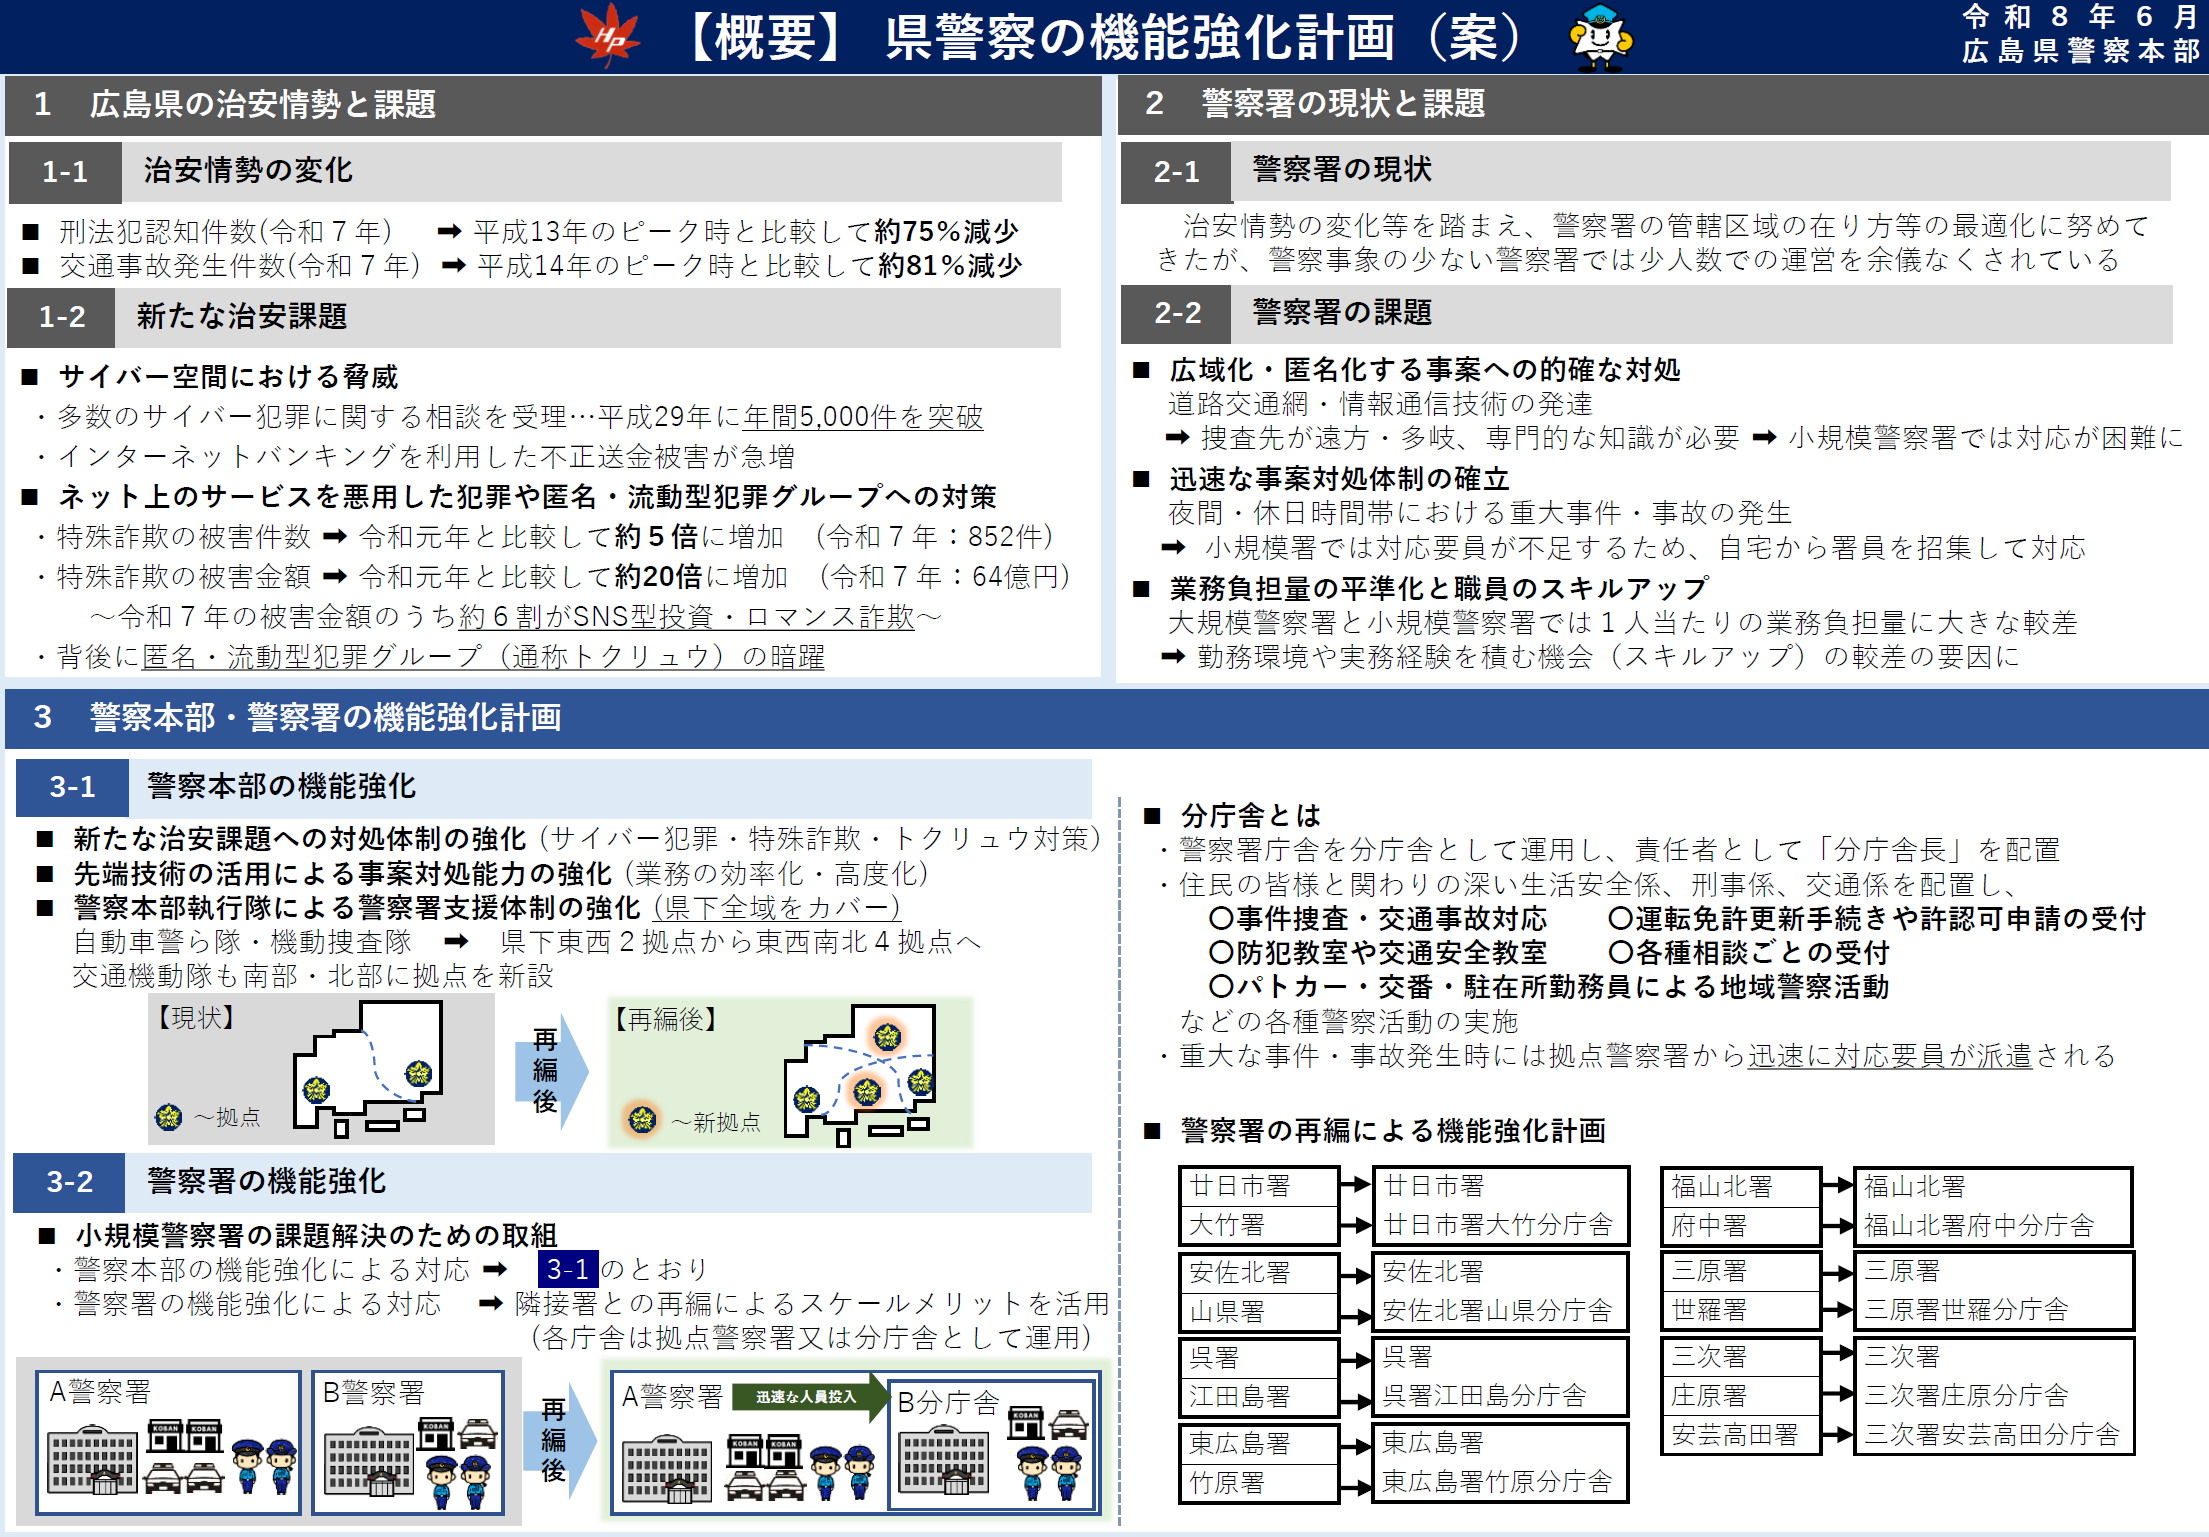Click the 廿日市署大竹分庁舎 cell
Image resolution: width=2209 pixels, height=1537 pixels.
click(x=1500, y=1226)
